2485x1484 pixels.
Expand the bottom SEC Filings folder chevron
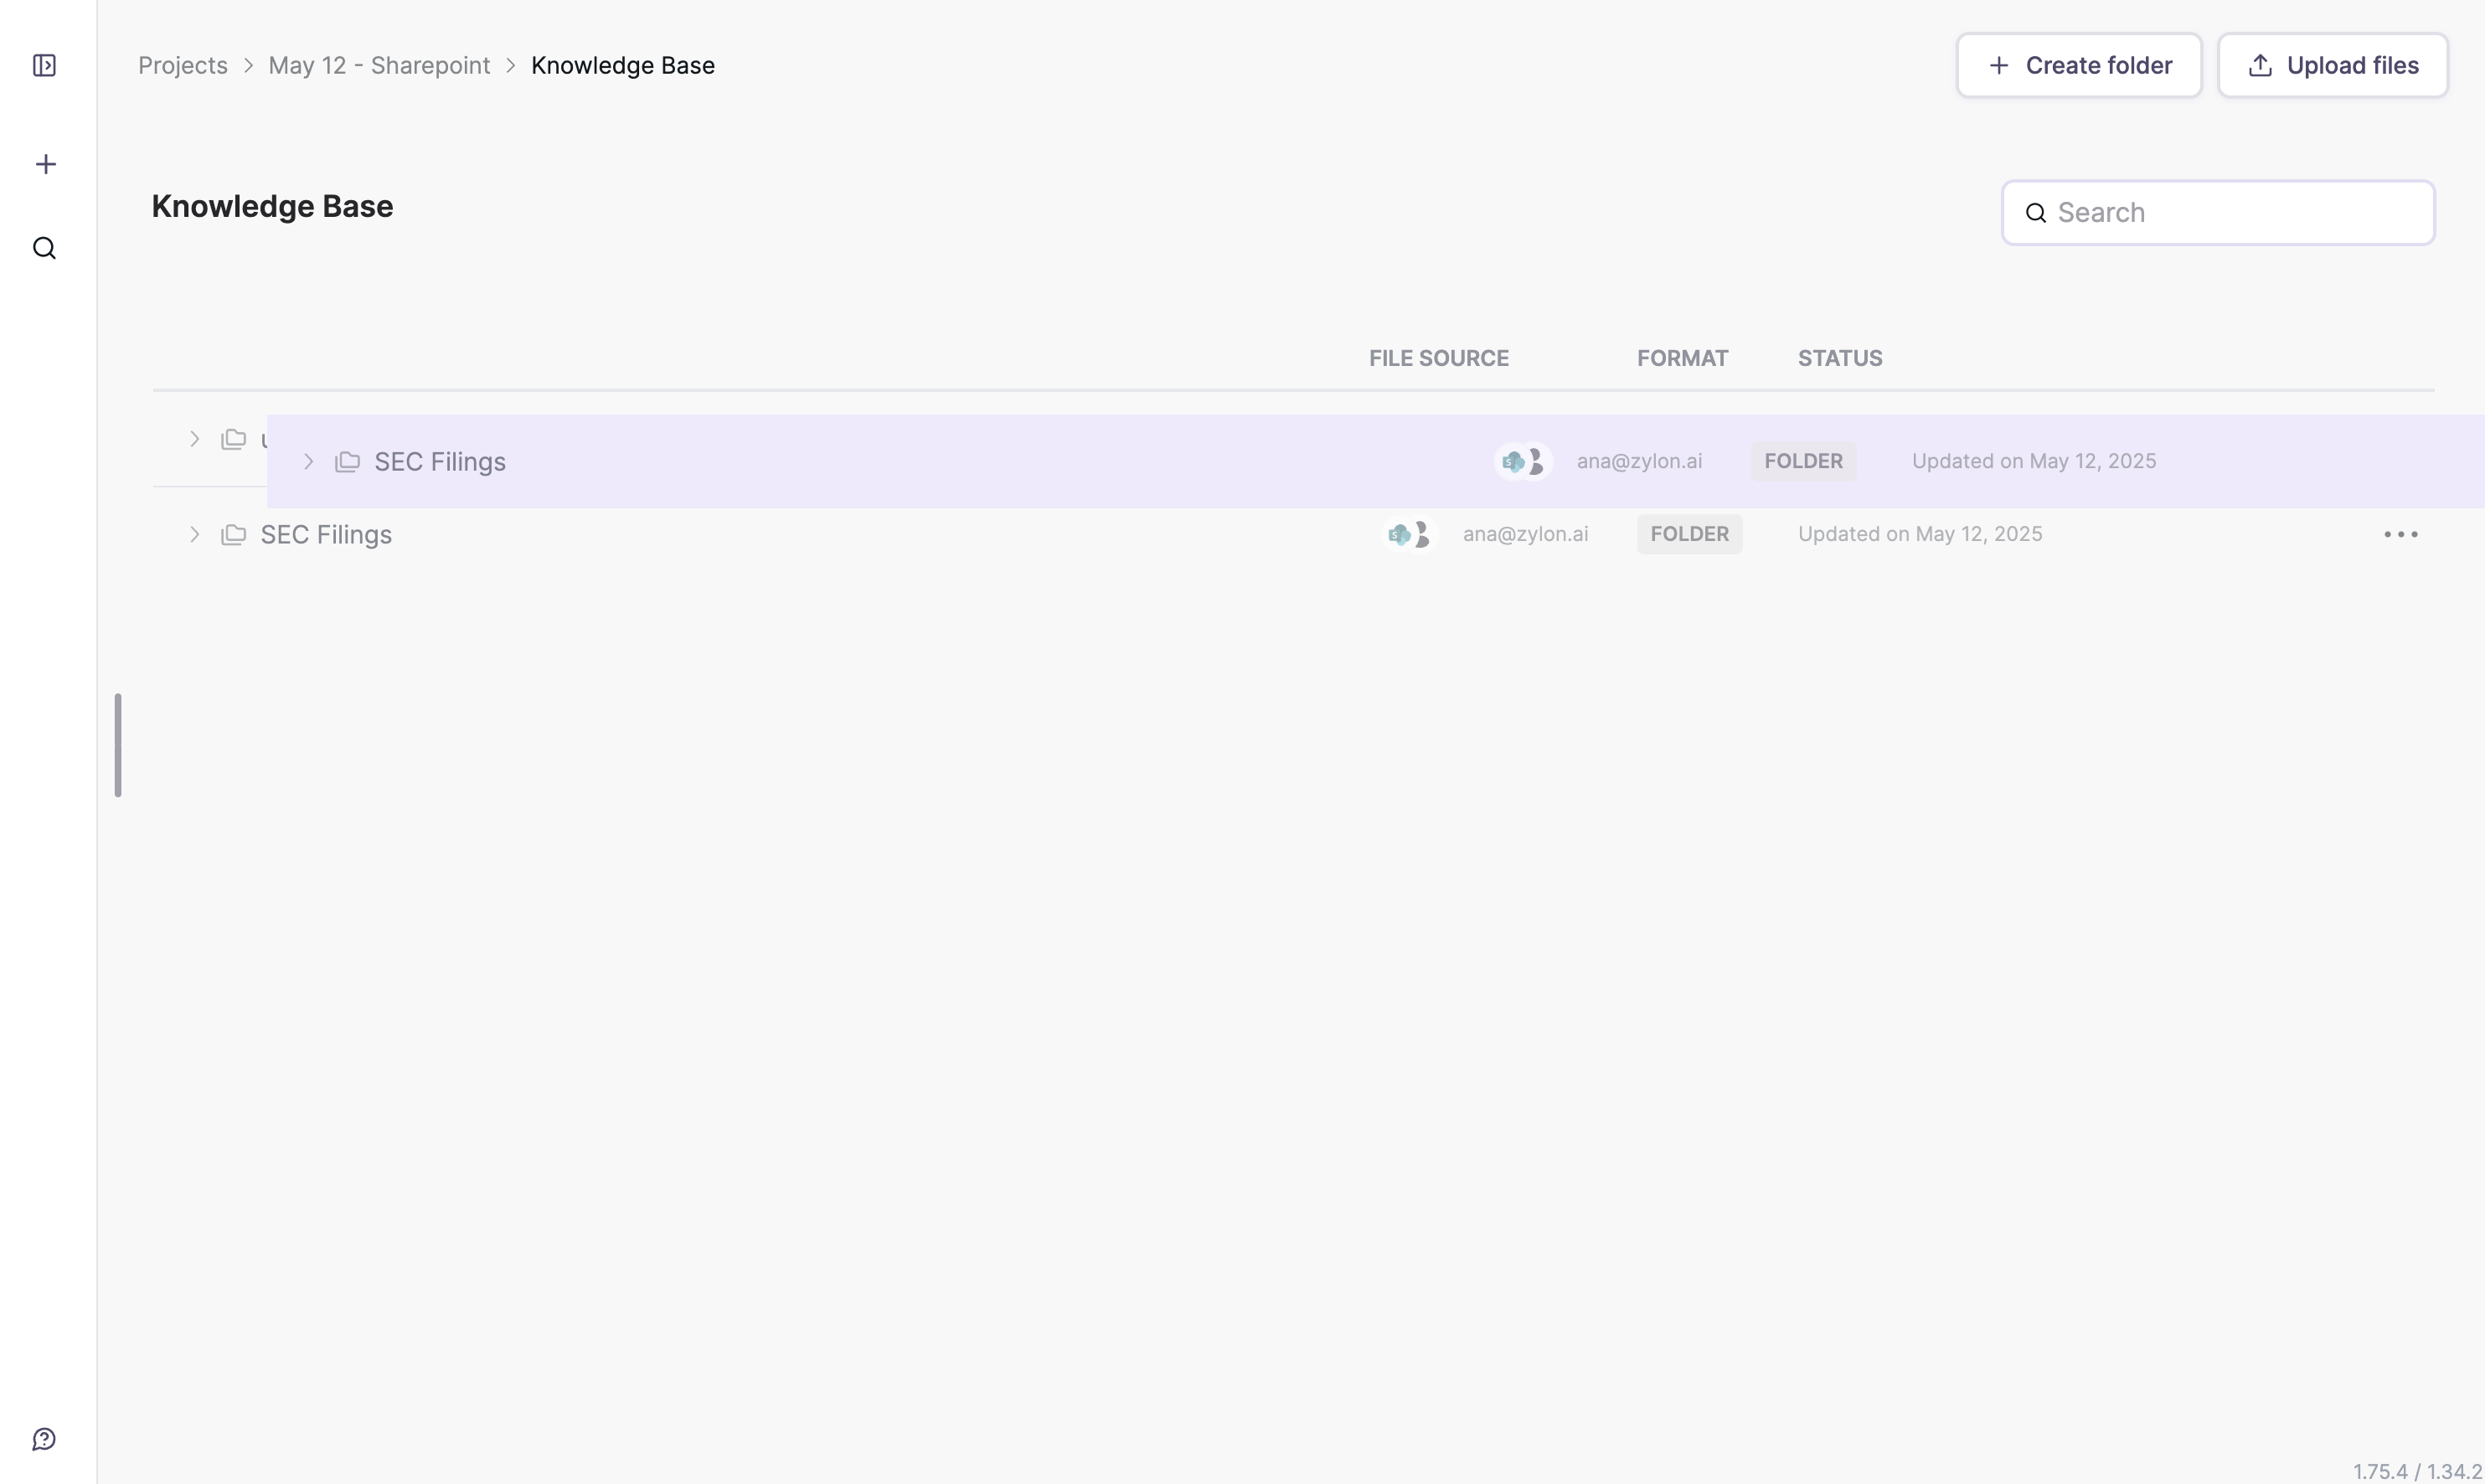pos(195,535)
